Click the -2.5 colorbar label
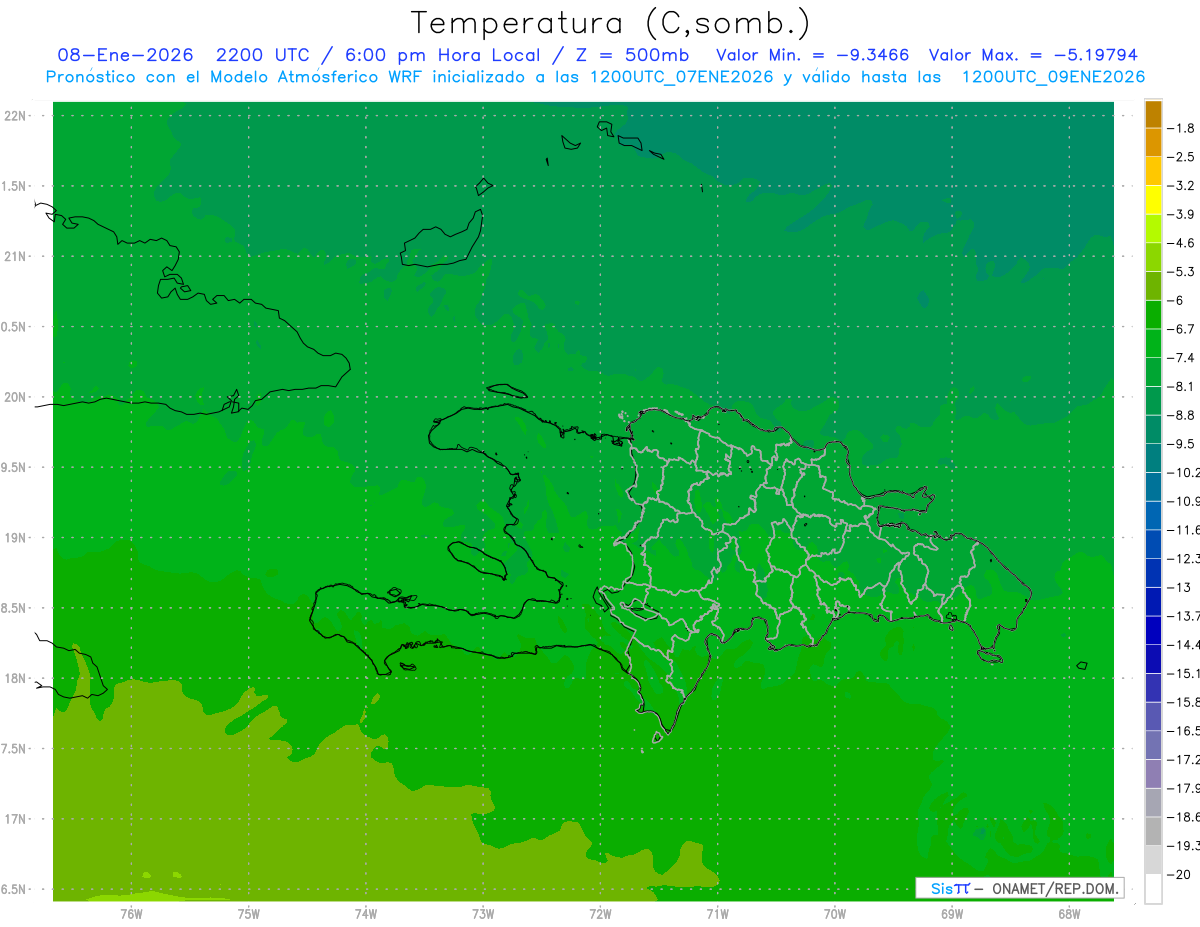1200x927 pixels. pyautogui.click(x=1181, y=157)
